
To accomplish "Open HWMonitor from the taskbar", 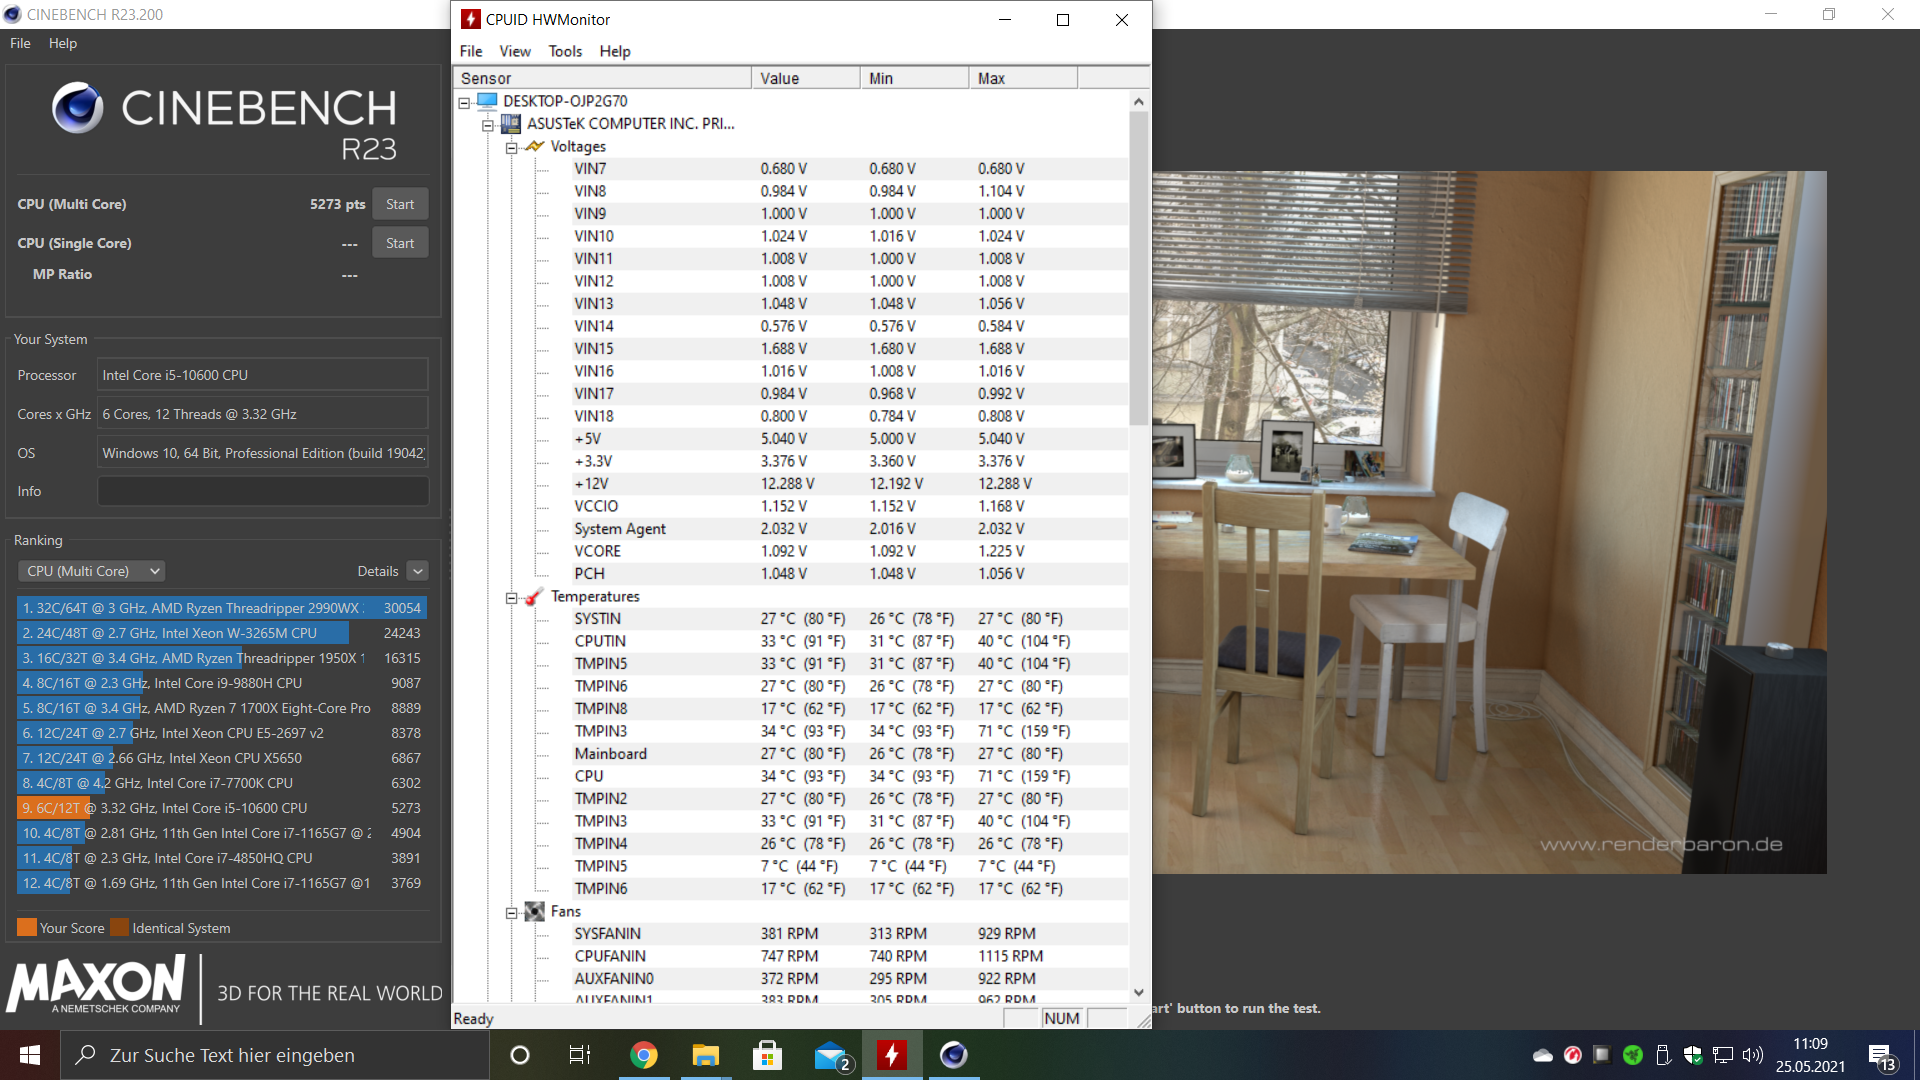I will click(x=891, y=1055).
